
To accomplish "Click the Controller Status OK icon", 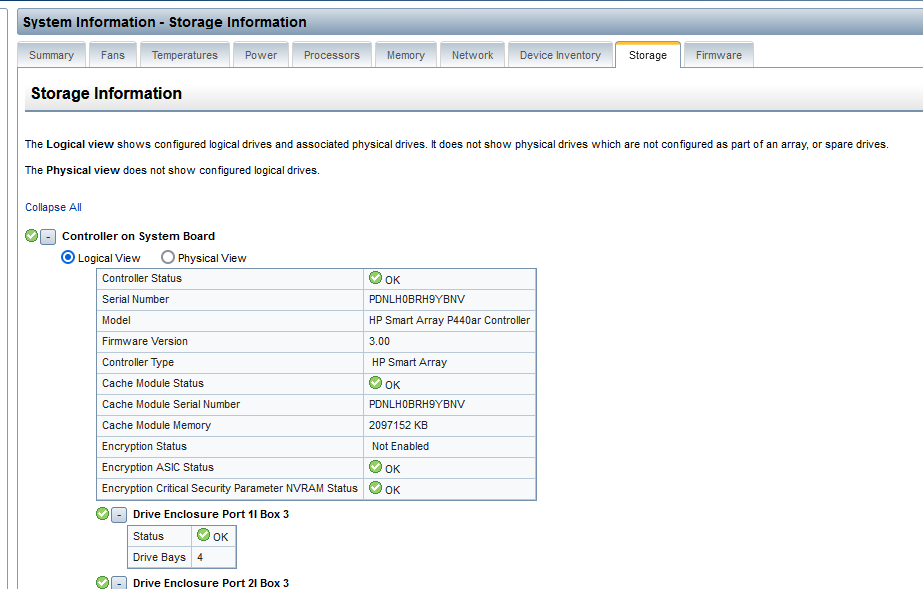I will [x=376, y=278].
